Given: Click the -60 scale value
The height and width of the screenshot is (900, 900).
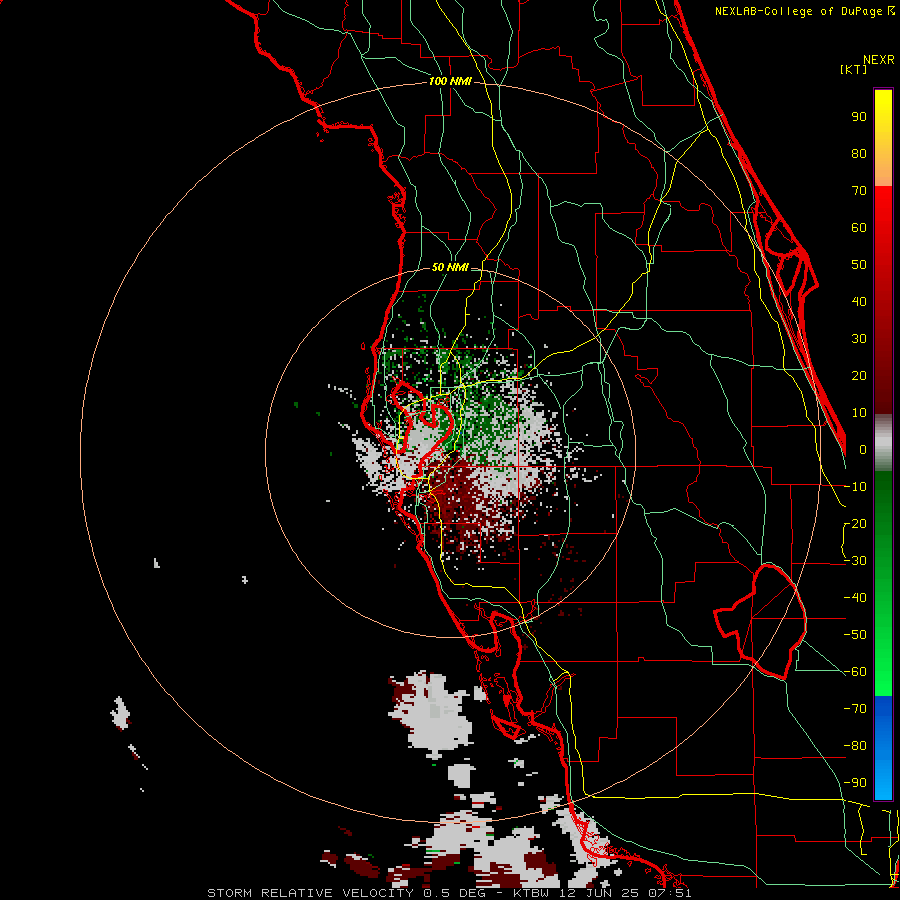Looking at the screenshot, I should click(855, 672).
